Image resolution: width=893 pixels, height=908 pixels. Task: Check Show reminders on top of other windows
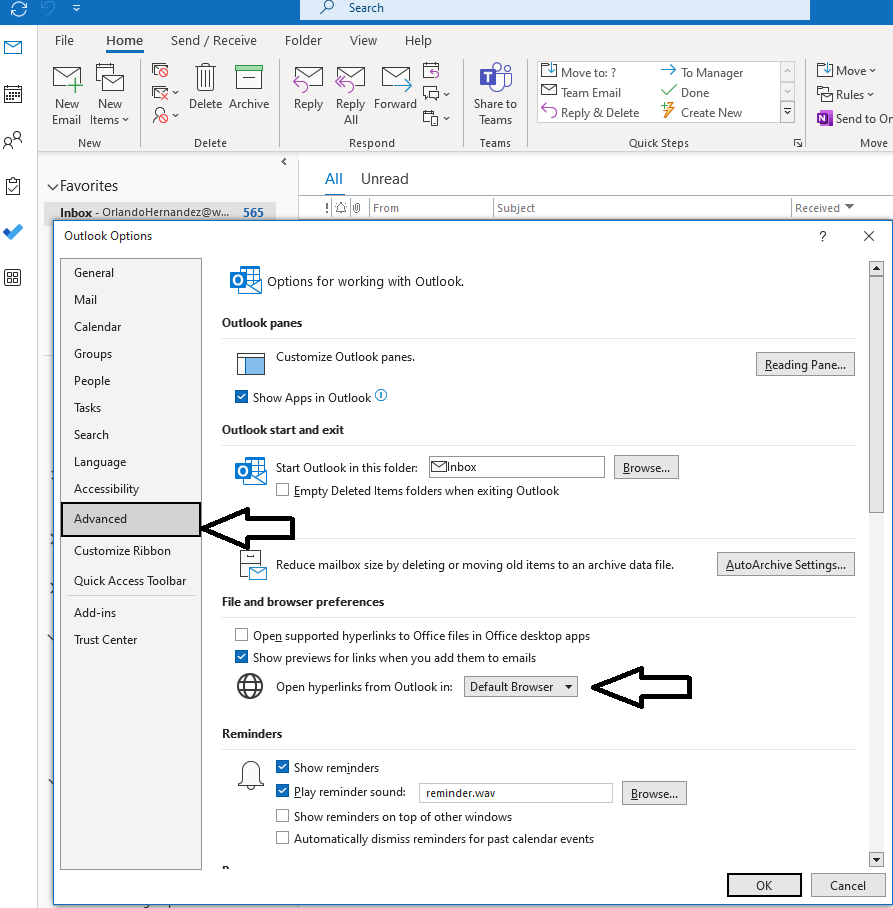tap(283, 817)
